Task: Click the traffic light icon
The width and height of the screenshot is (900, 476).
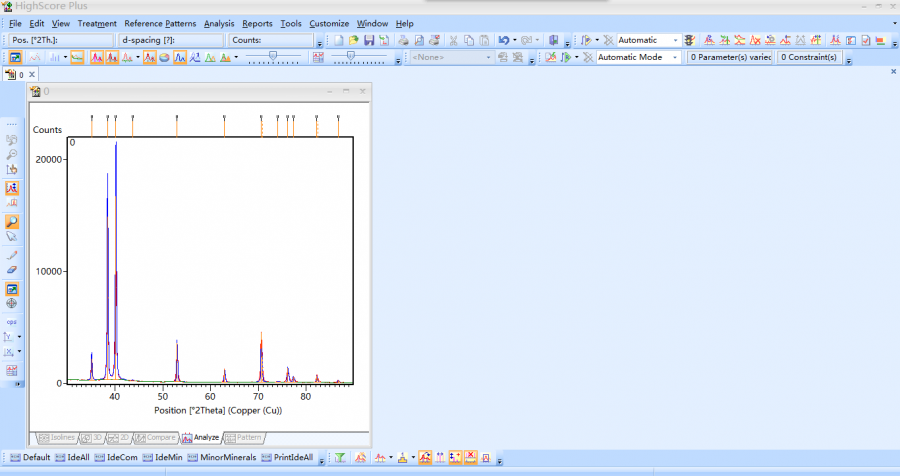Action: (x=689, y=40)
